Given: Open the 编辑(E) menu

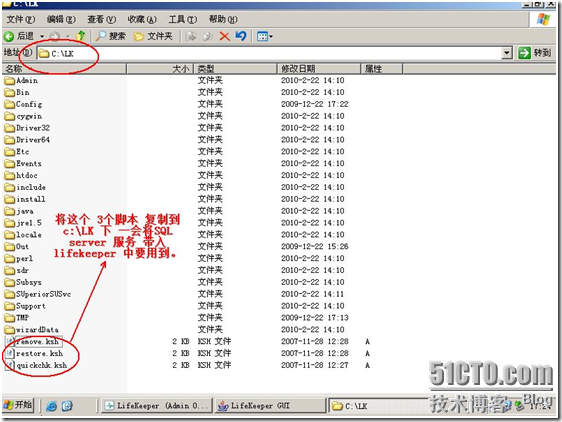Looking at the screenshot, I should point(61,19).
